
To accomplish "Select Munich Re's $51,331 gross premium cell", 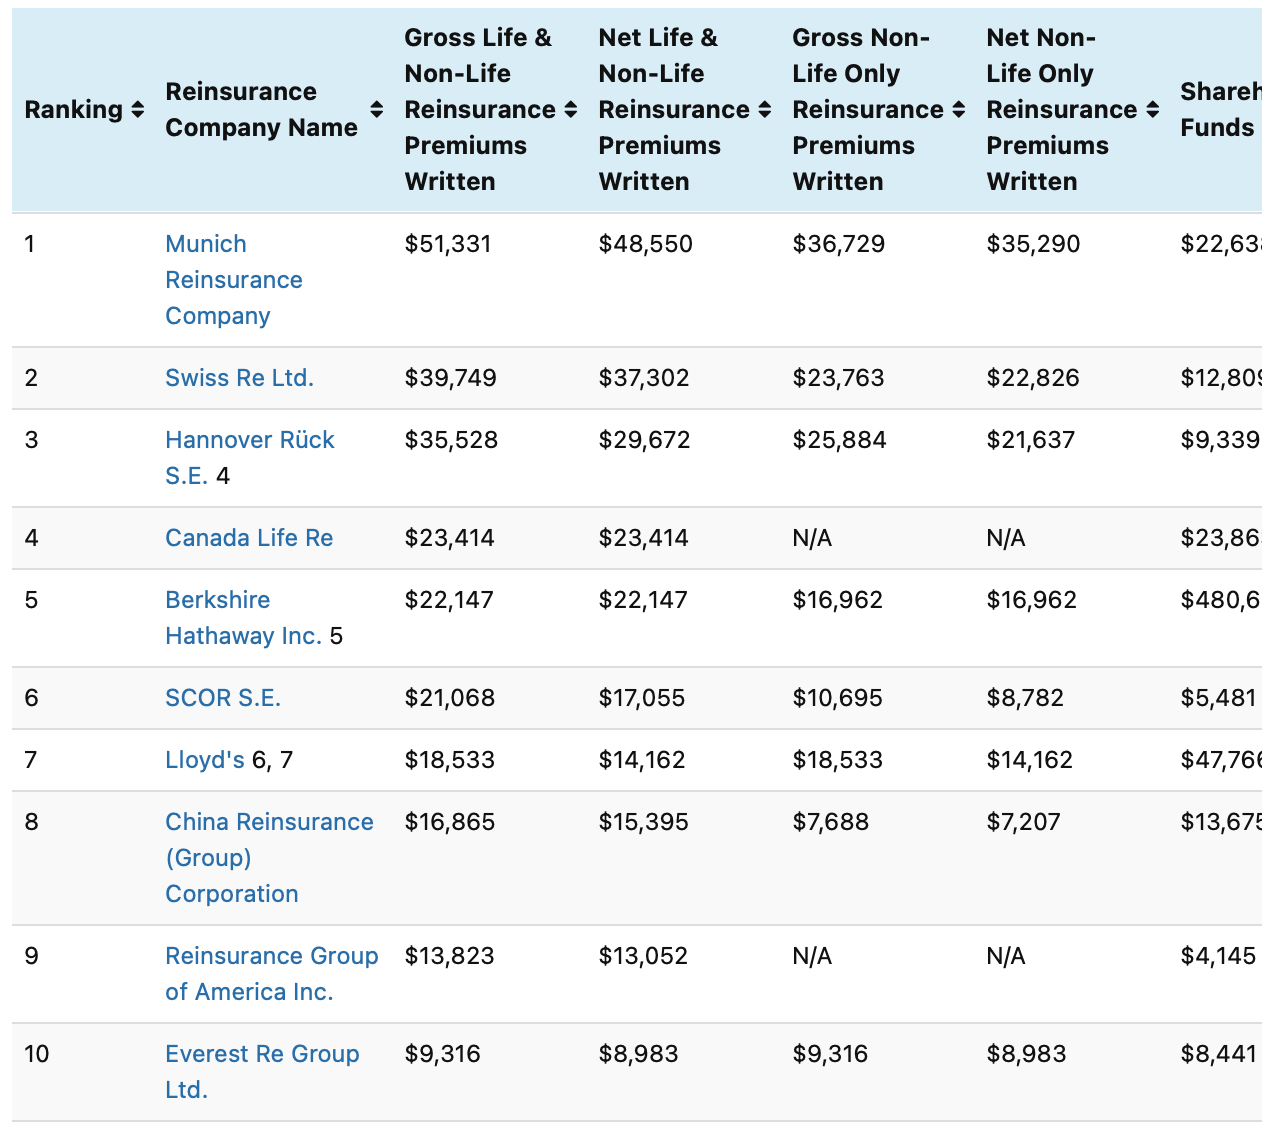I will tap(448, 244).
